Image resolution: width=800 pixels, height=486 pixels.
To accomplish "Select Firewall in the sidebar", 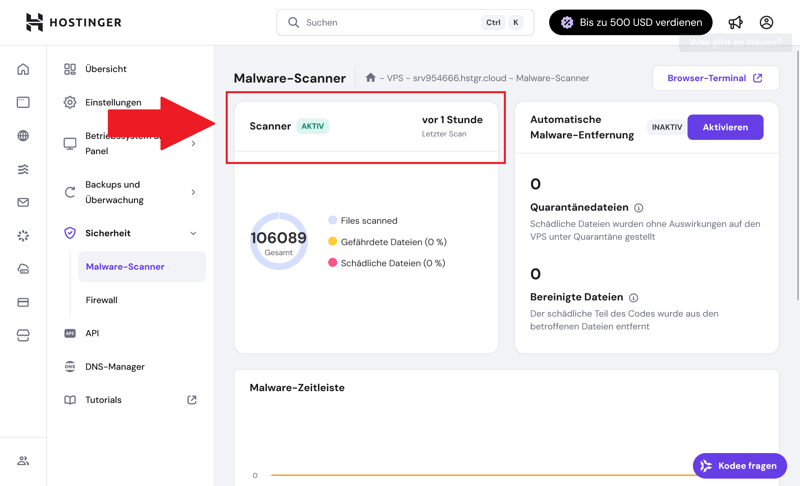I will tap(102, 300).
